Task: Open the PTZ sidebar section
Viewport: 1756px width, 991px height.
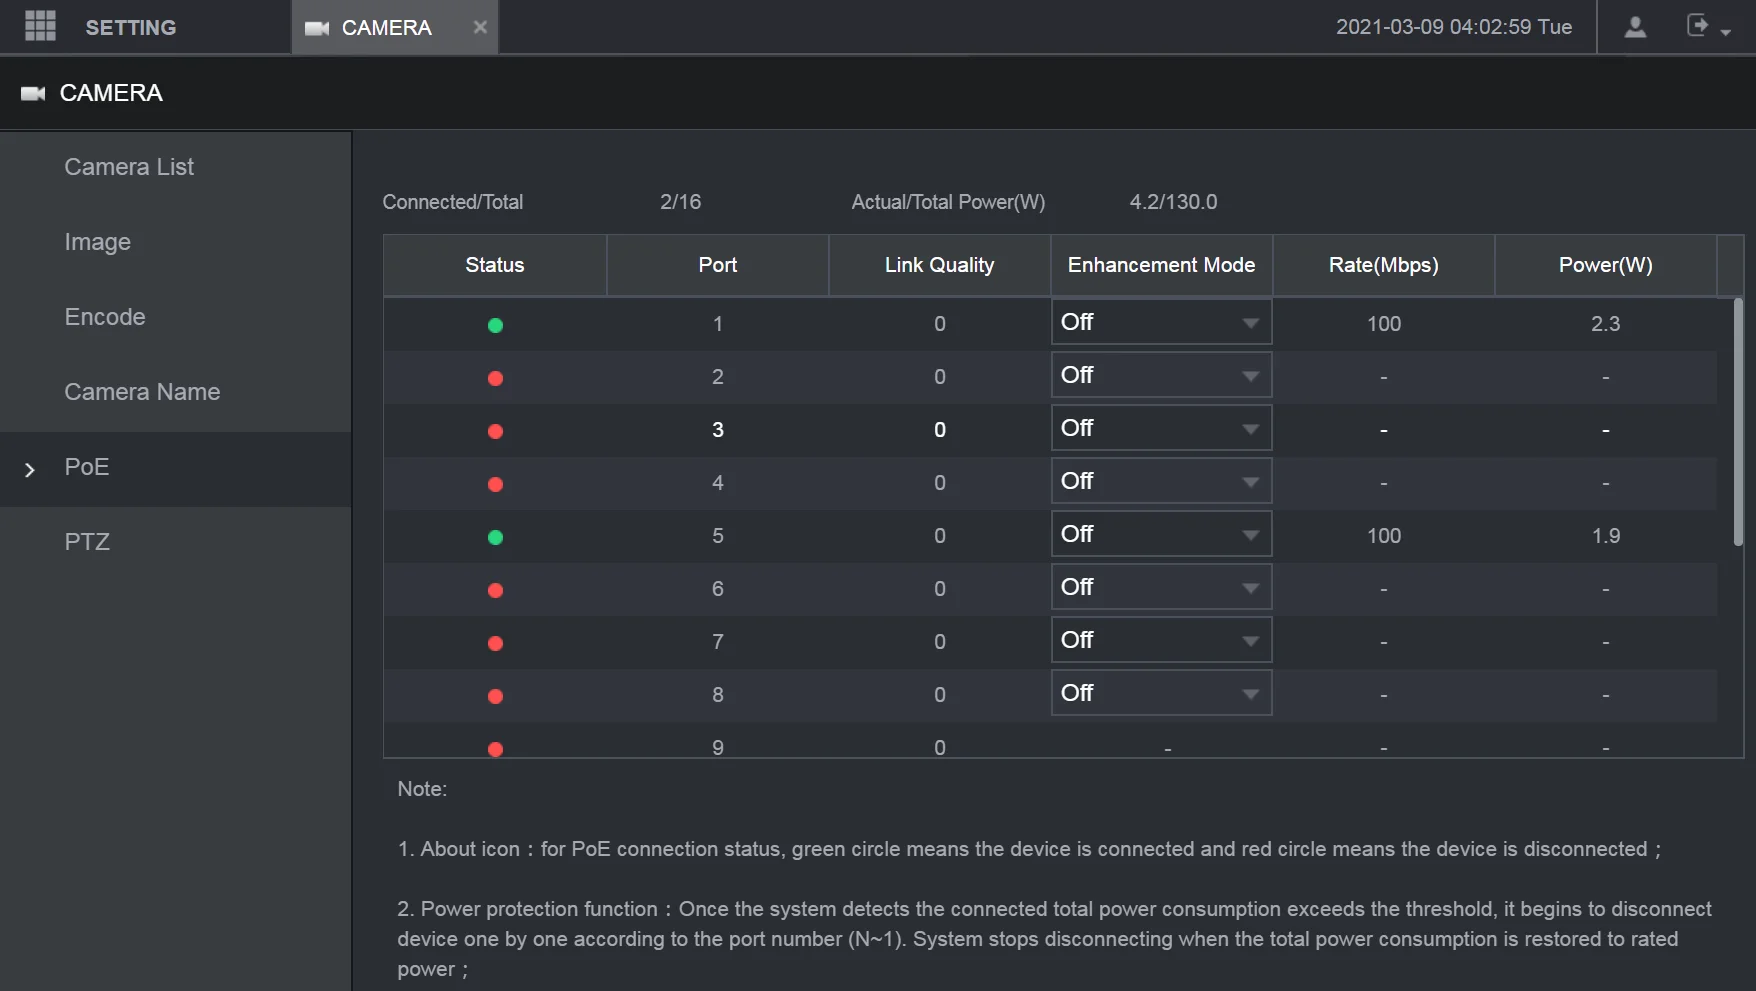Action: coord(87,542)
